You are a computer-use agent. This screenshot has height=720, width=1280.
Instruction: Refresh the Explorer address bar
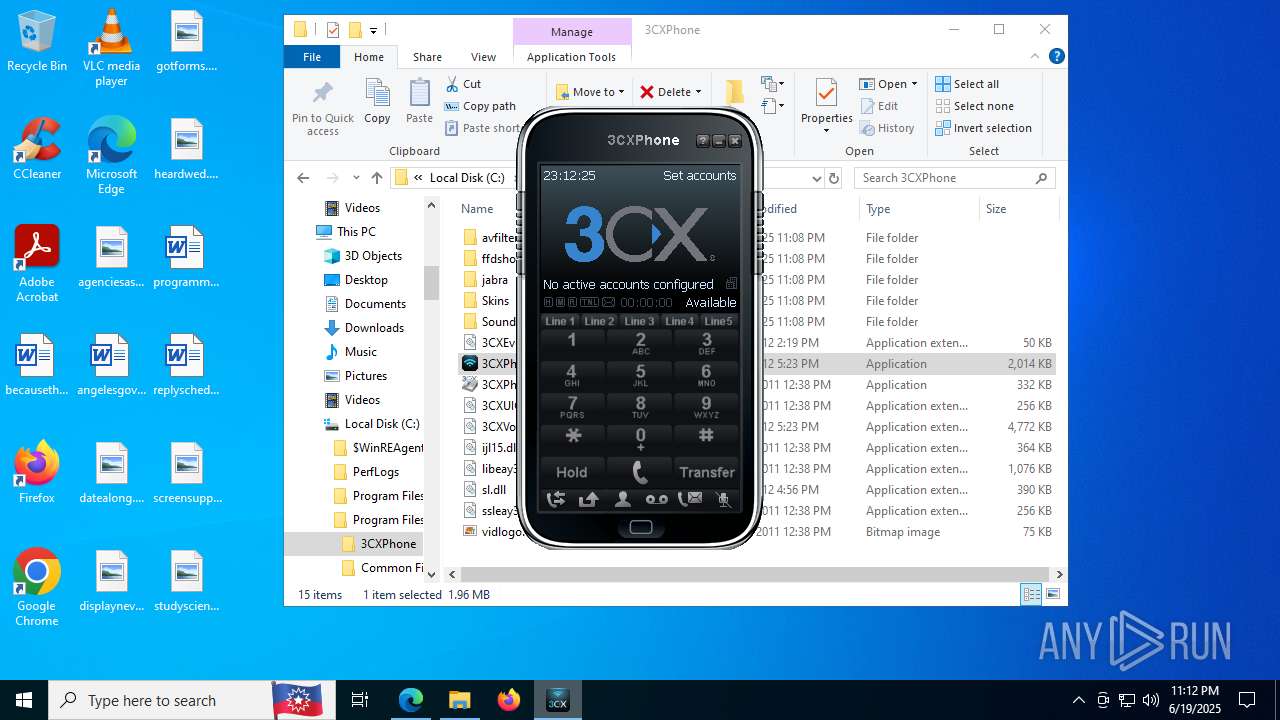click(834, 178)
